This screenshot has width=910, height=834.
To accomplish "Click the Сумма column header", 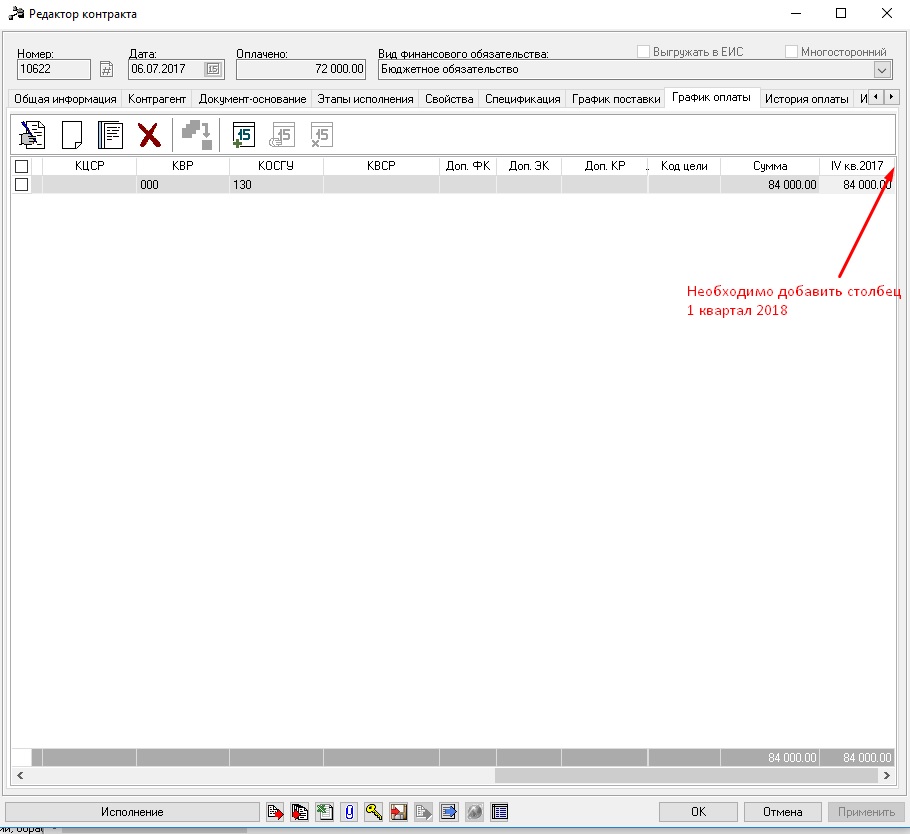I will [770, 166].
